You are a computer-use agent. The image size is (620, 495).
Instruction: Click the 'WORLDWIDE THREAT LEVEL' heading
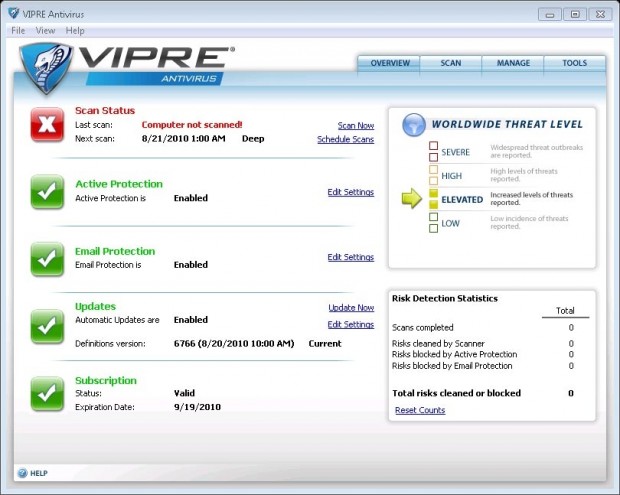tap(507, 125)
